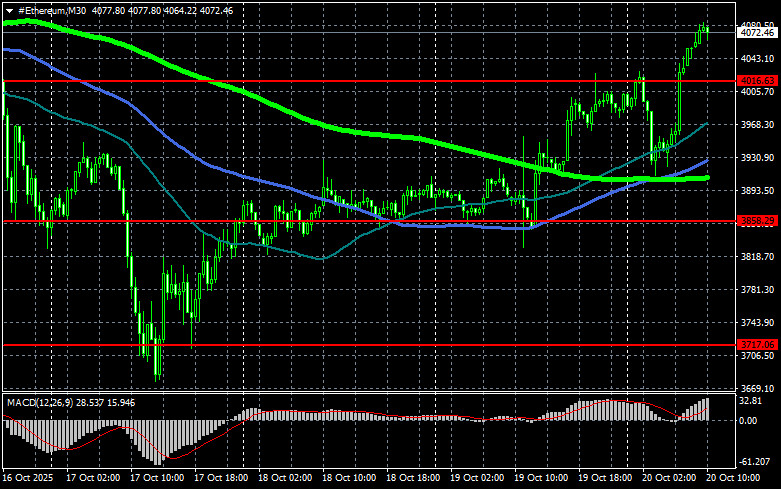Click the 20 Oct 02:00 time label
The image size is (781, 489).
(669, 478)
